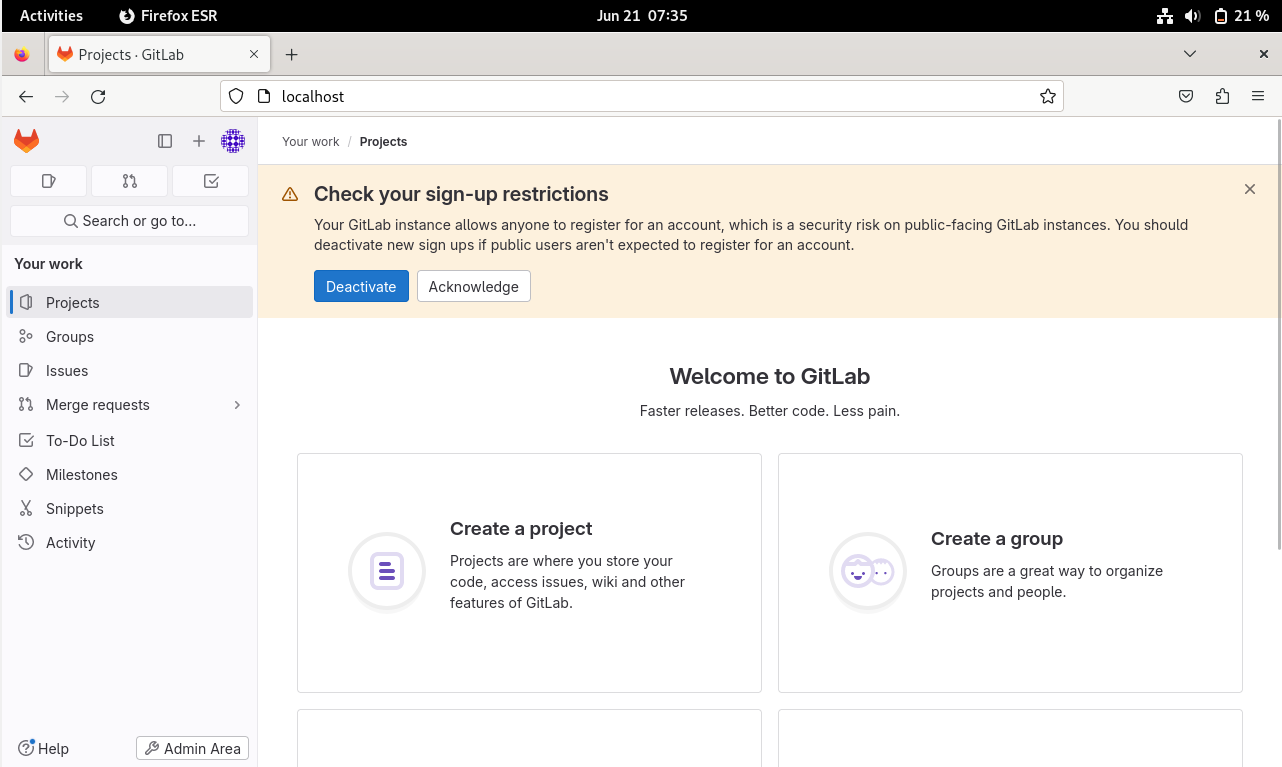1282x767 pixels.
Task: Close the Projects · GitLab tab
Action: coord(254,54)
